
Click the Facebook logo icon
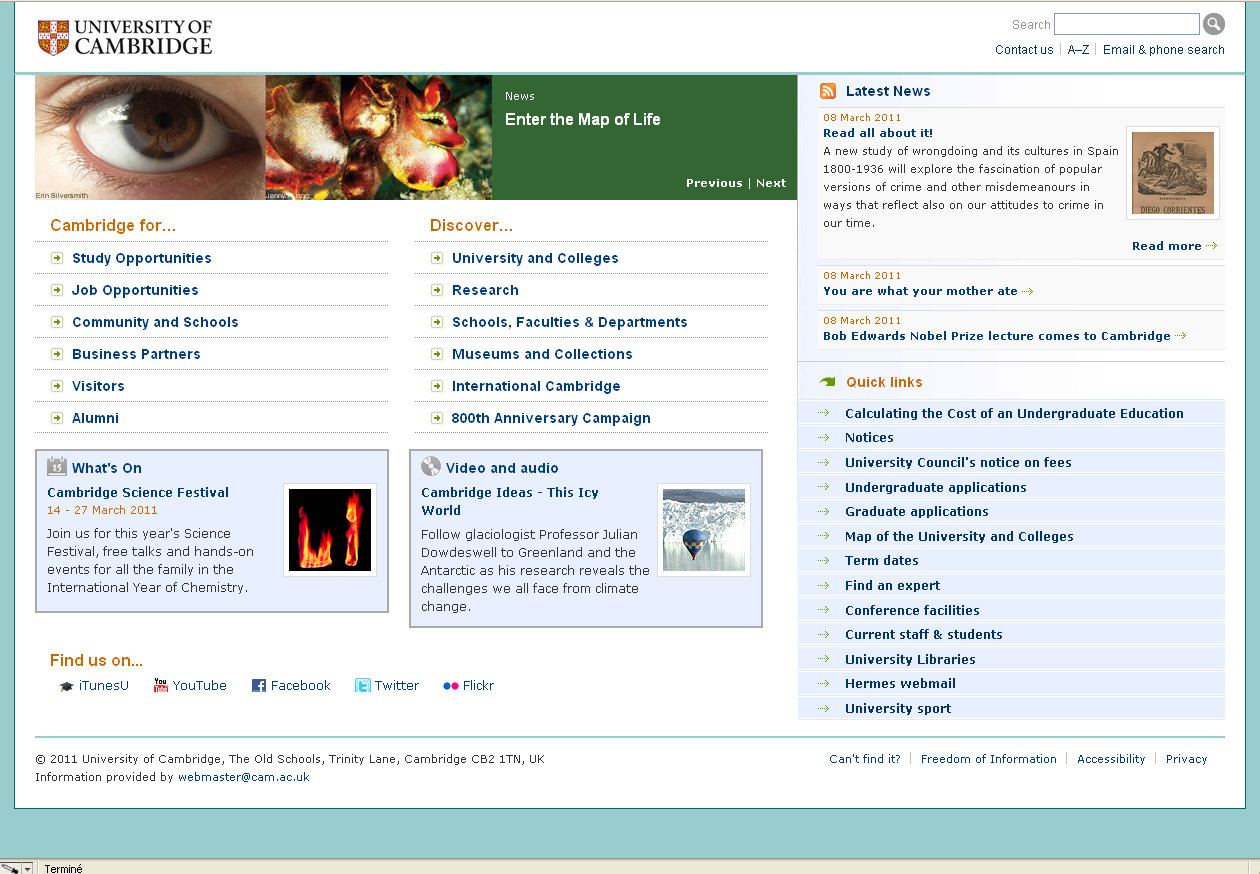click(x=259, y=686)
